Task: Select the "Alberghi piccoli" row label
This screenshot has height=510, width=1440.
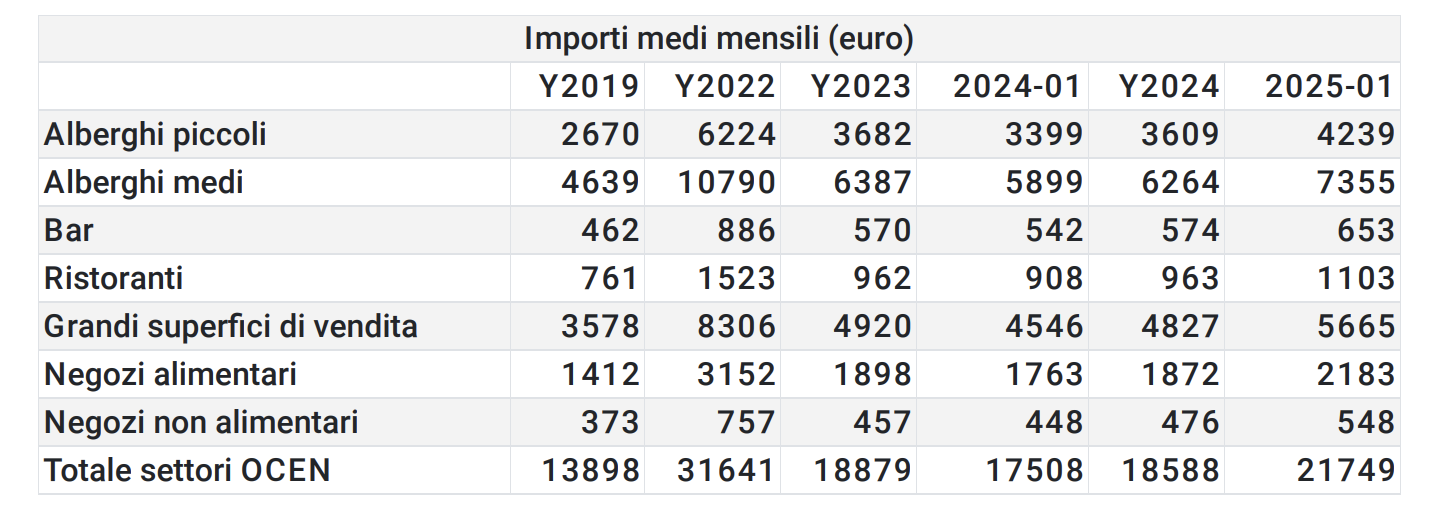Action: coord(155,135)
